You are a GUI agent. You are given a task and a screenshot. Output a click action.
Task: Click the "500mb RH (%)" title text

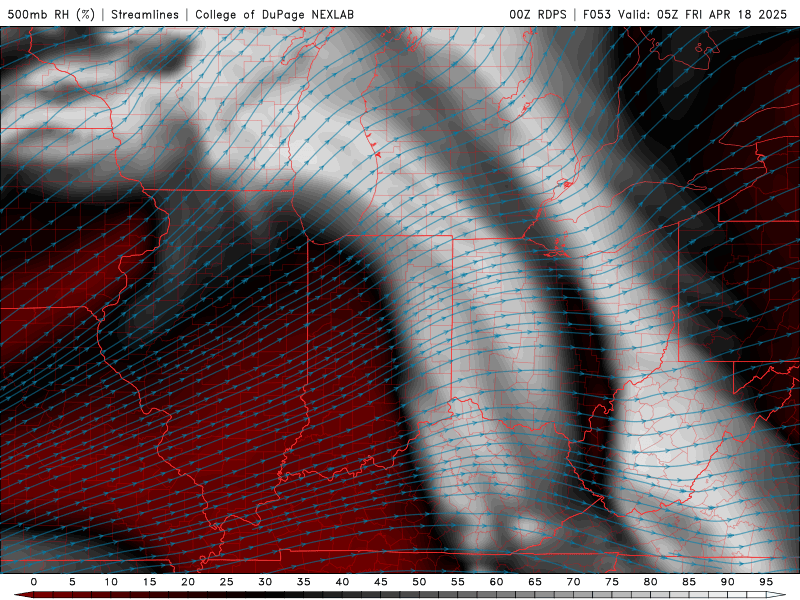tap(51, 14)
